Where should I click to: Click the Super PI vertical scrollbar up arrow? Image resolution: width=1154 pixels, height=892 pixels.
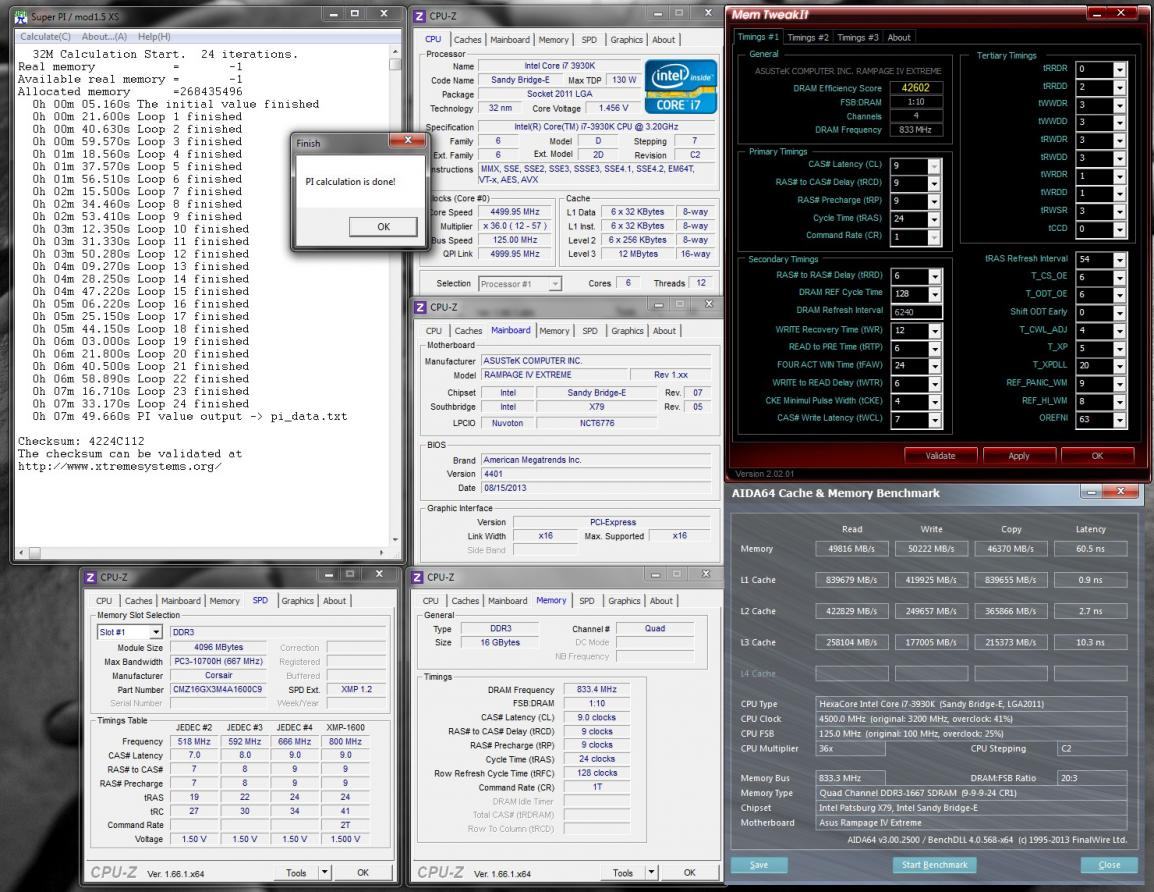point(395,53)
